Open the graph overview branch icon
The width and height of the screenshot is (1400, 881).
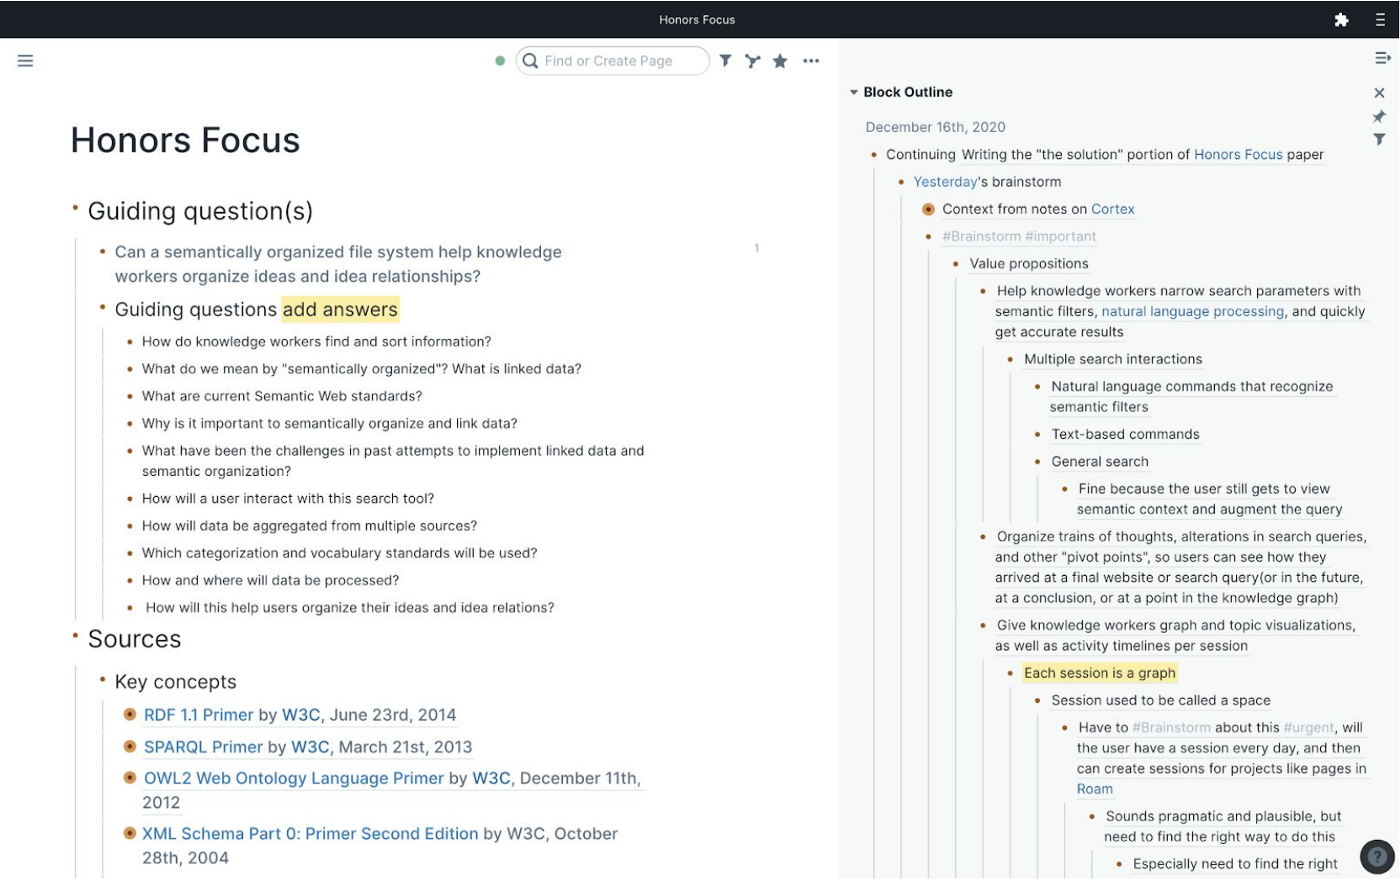(x=752, y=61)
